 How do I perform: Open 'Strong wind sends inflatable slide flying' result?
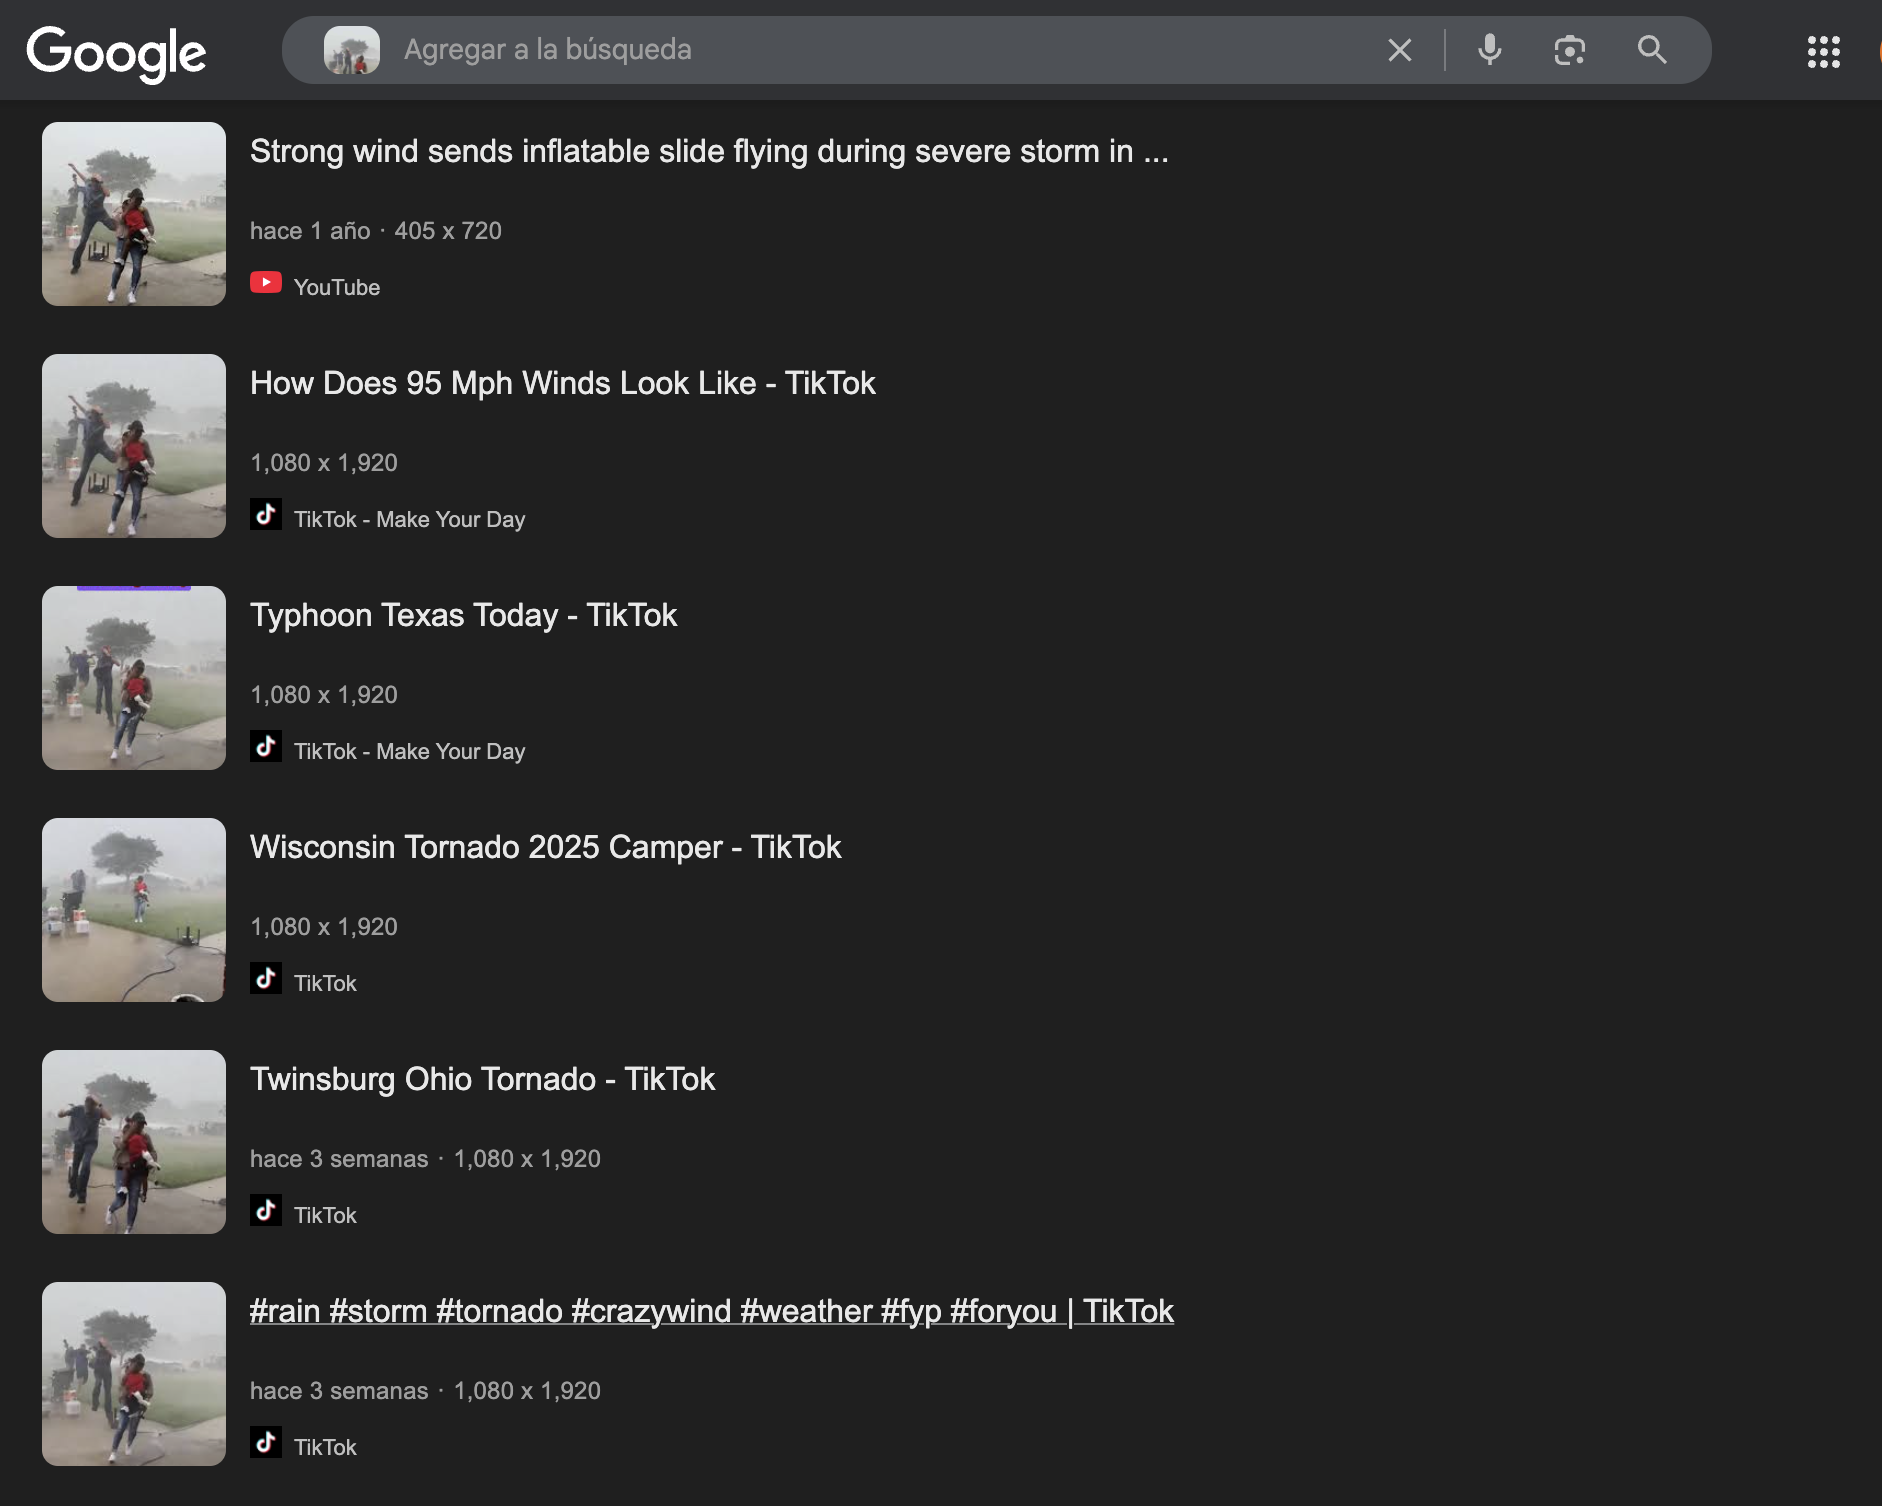[709, 151]
